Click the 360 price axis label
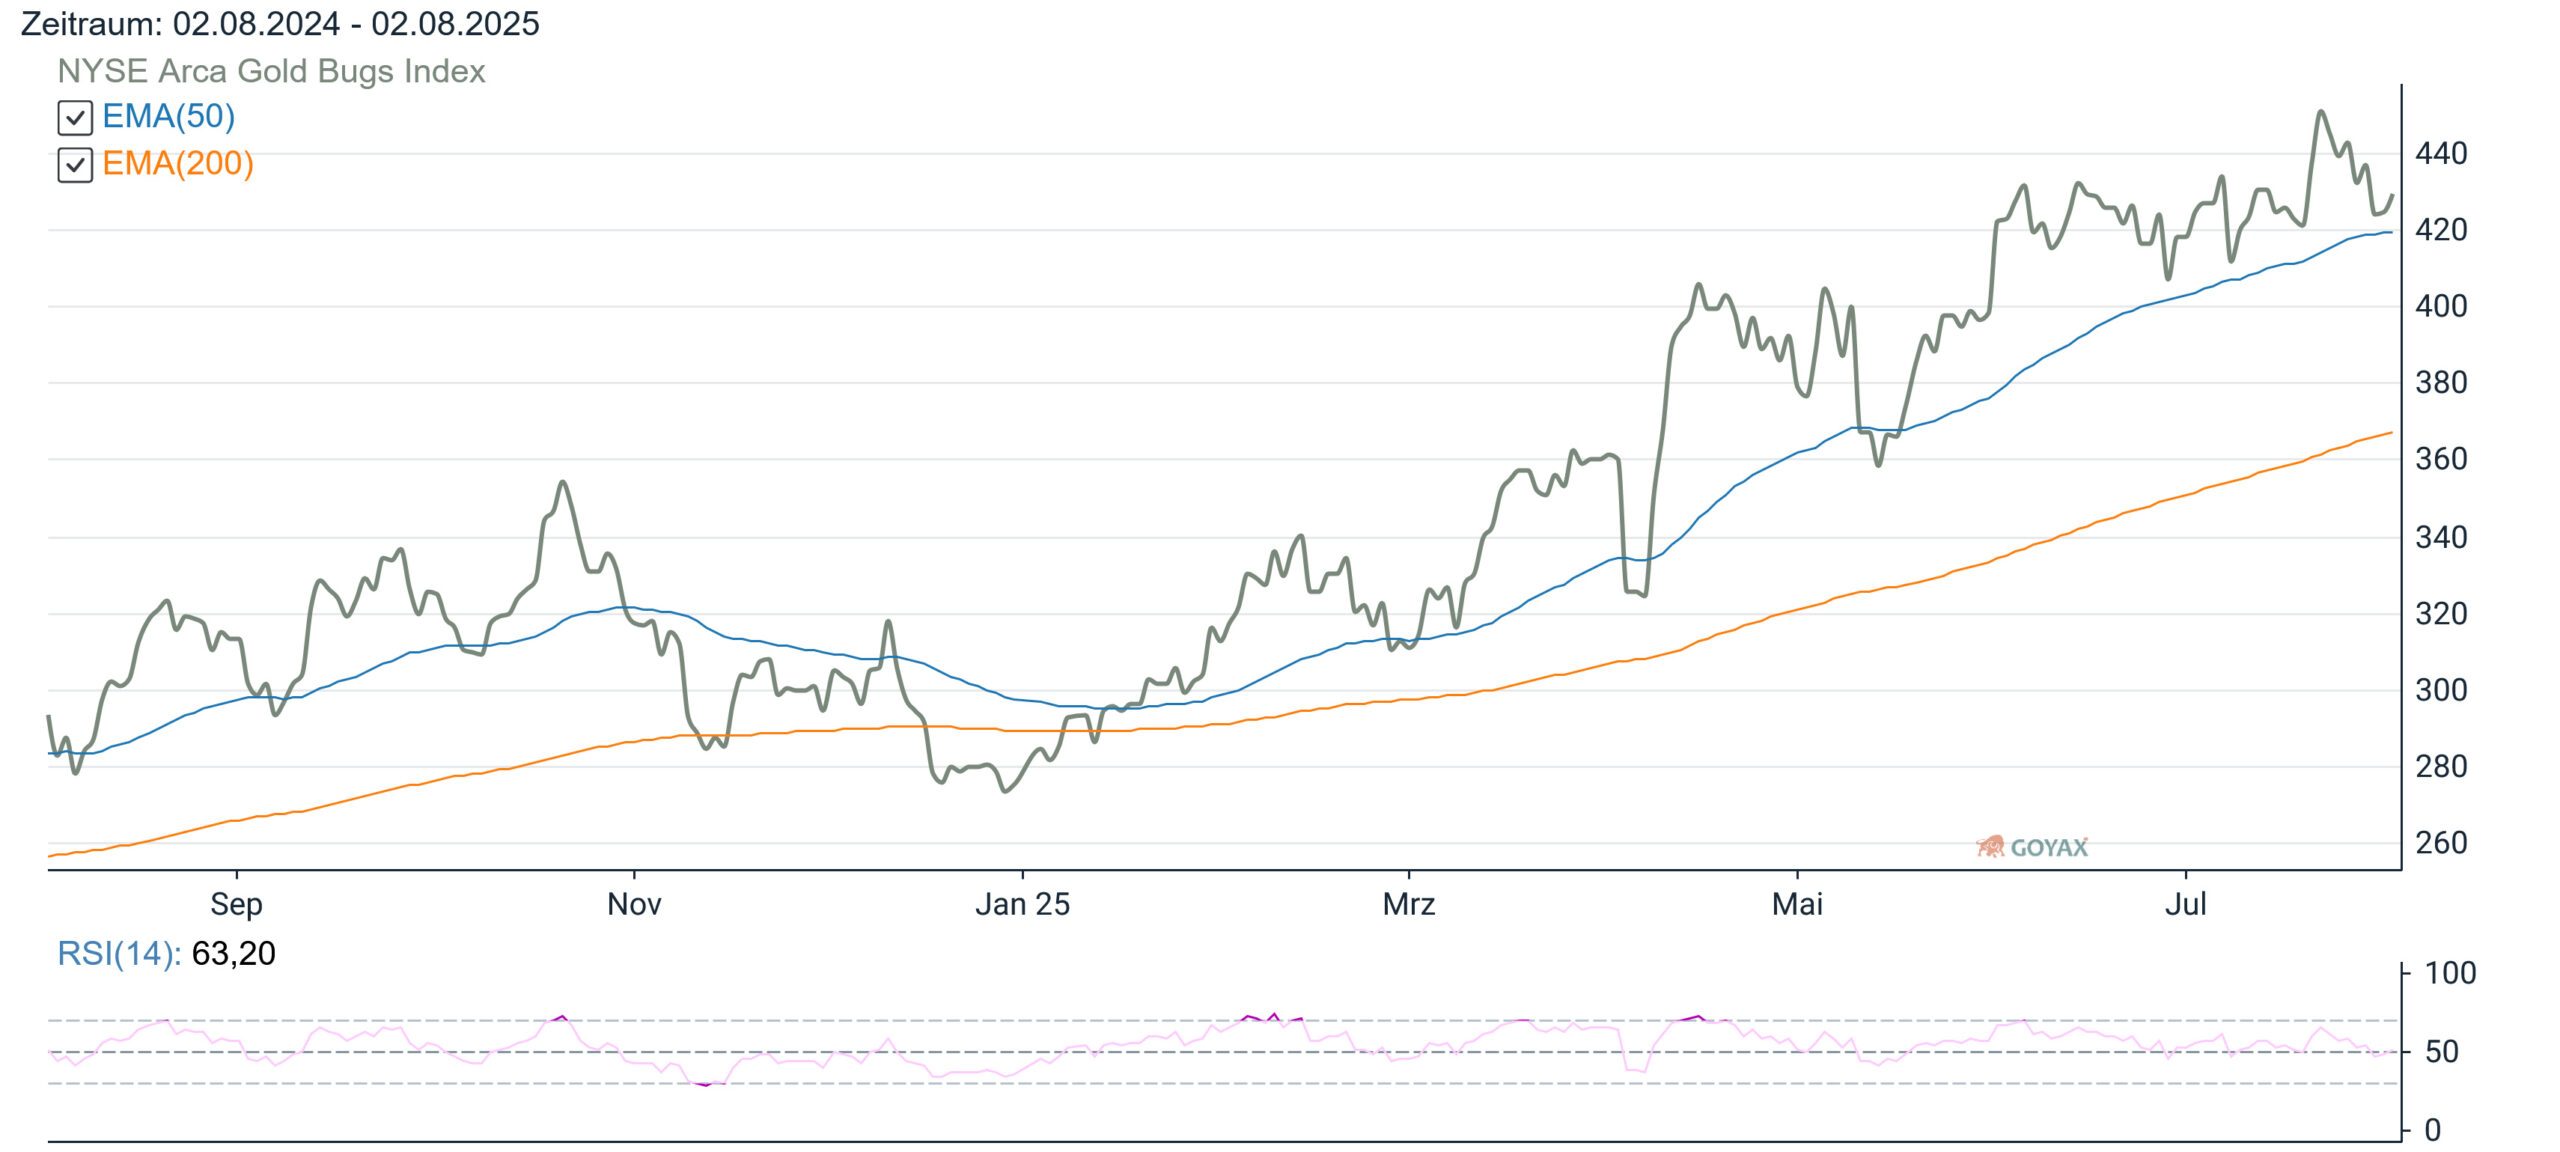The height and width of the screenshot is (1152, 2560). (x=2441, y=460)
